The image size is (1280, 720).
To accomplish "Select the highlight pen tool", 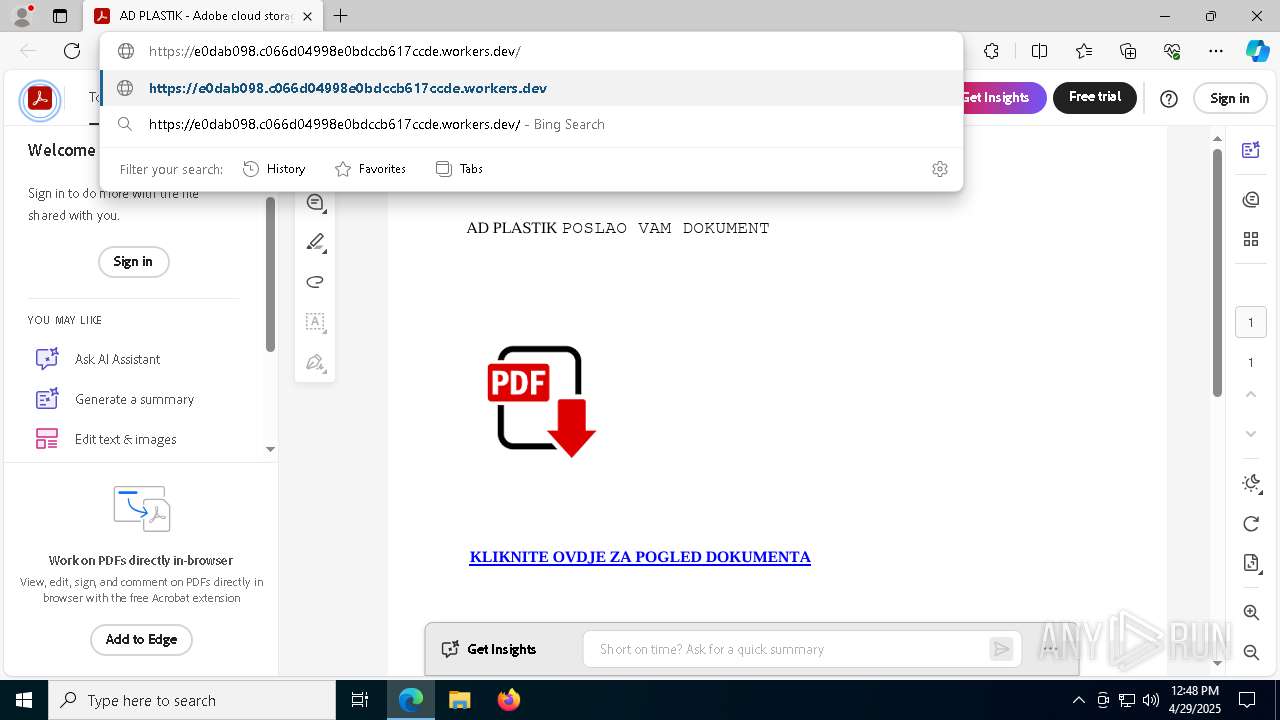I will pos(315,242).
